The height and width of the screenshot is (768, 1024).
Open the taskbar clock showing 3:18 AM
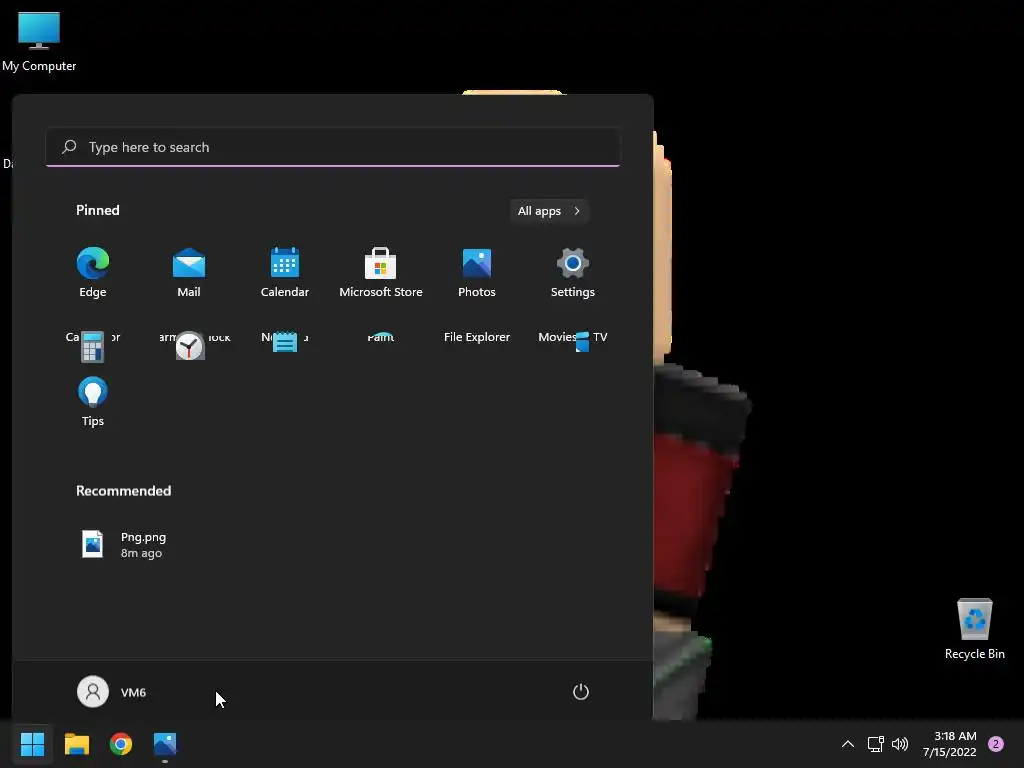tap(950, 744)
